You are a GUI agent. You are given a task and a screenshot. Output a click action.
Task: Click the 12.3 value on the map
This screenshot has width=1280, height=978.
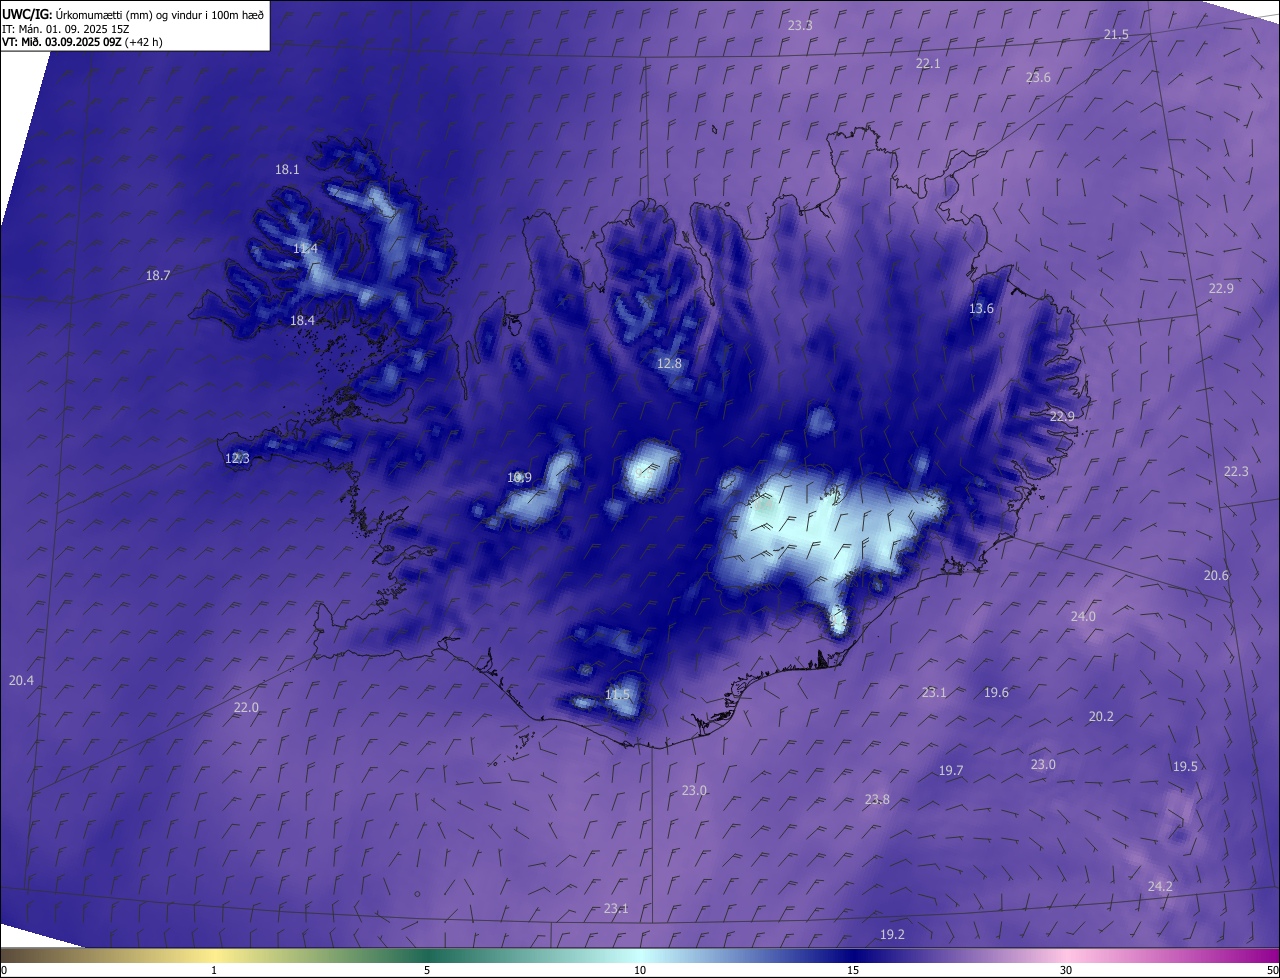[x=237, y=458]
